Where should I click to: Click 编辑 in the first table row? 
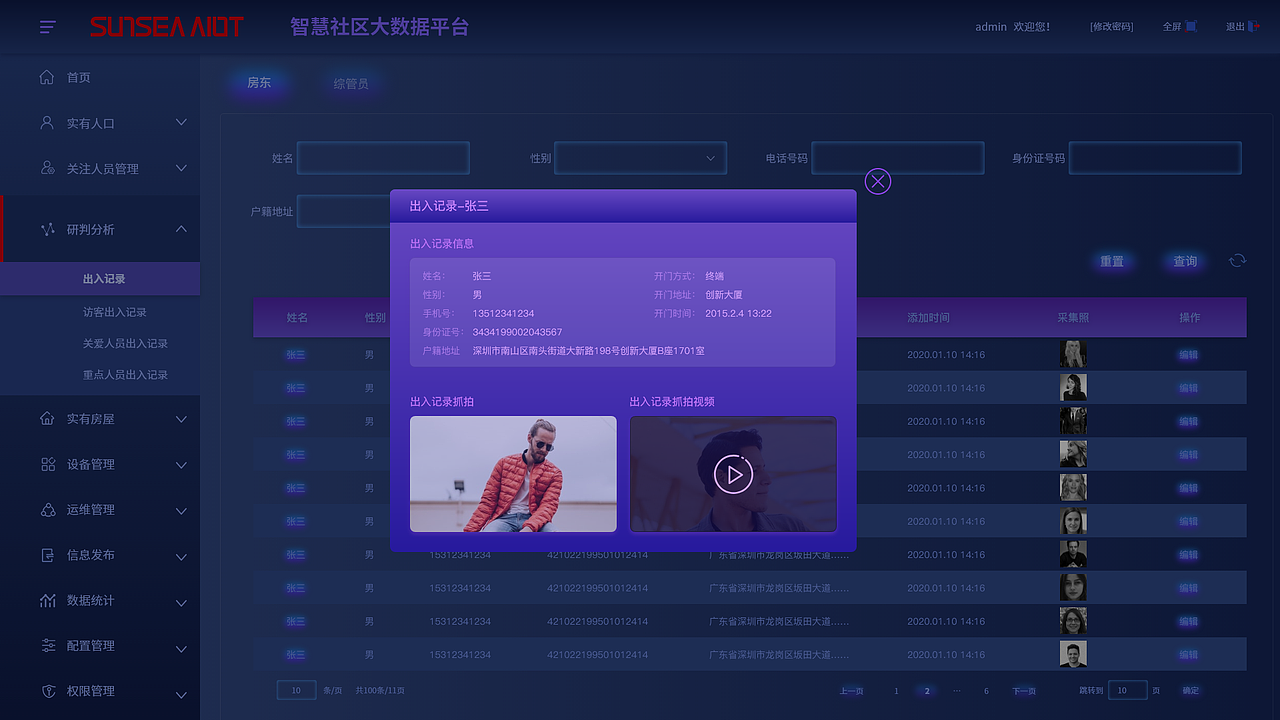(x=1188, y=354)
